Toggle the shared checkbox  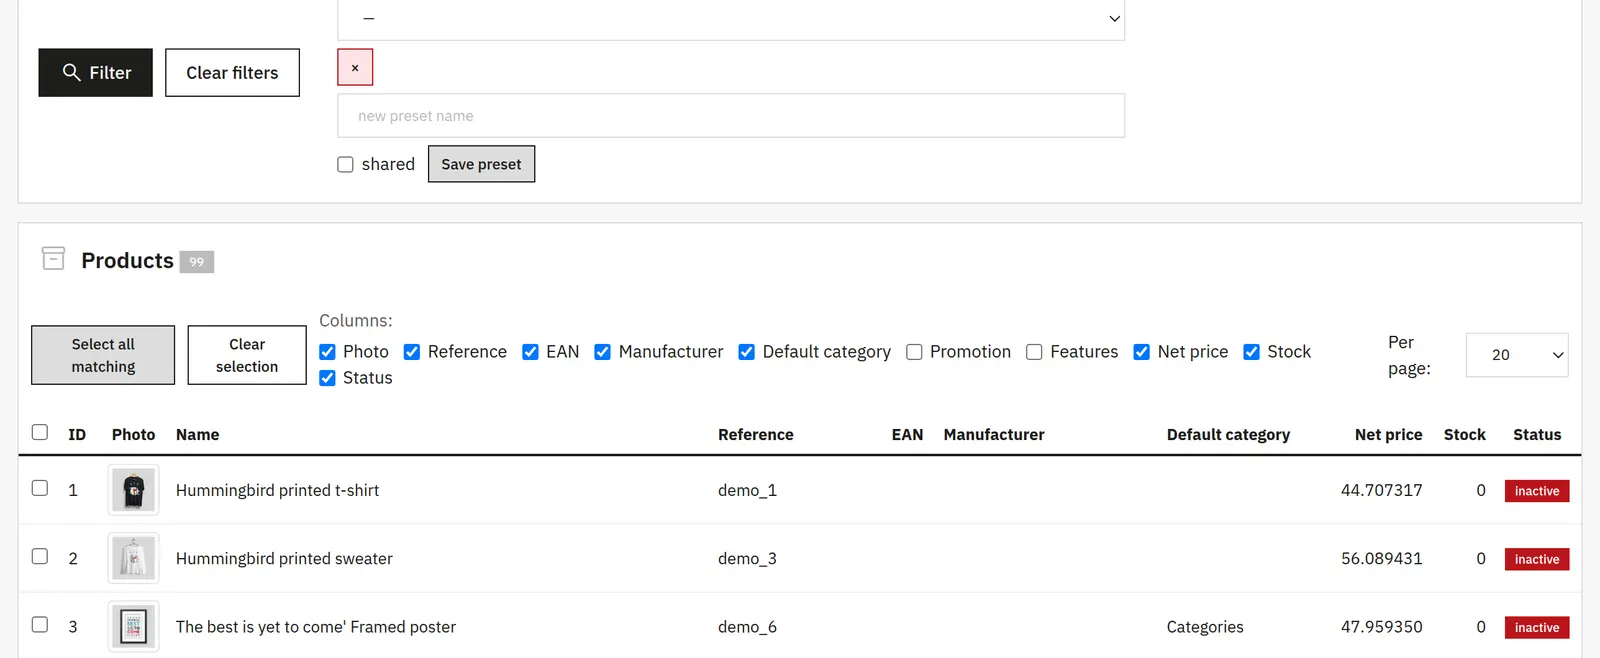click(345, 165)
